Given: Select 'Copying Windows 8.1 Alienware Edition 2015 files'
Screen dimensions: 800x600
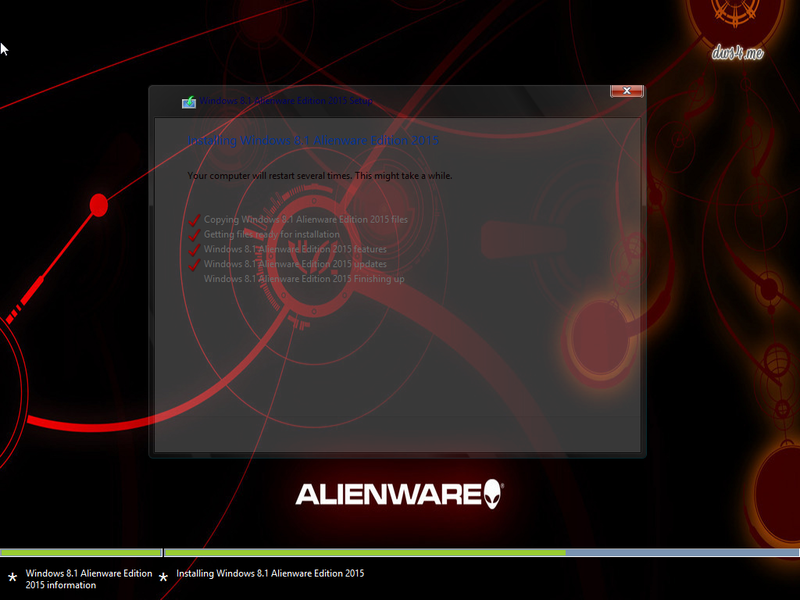Looking at the screenshot, I should click(x=306, y=219).
